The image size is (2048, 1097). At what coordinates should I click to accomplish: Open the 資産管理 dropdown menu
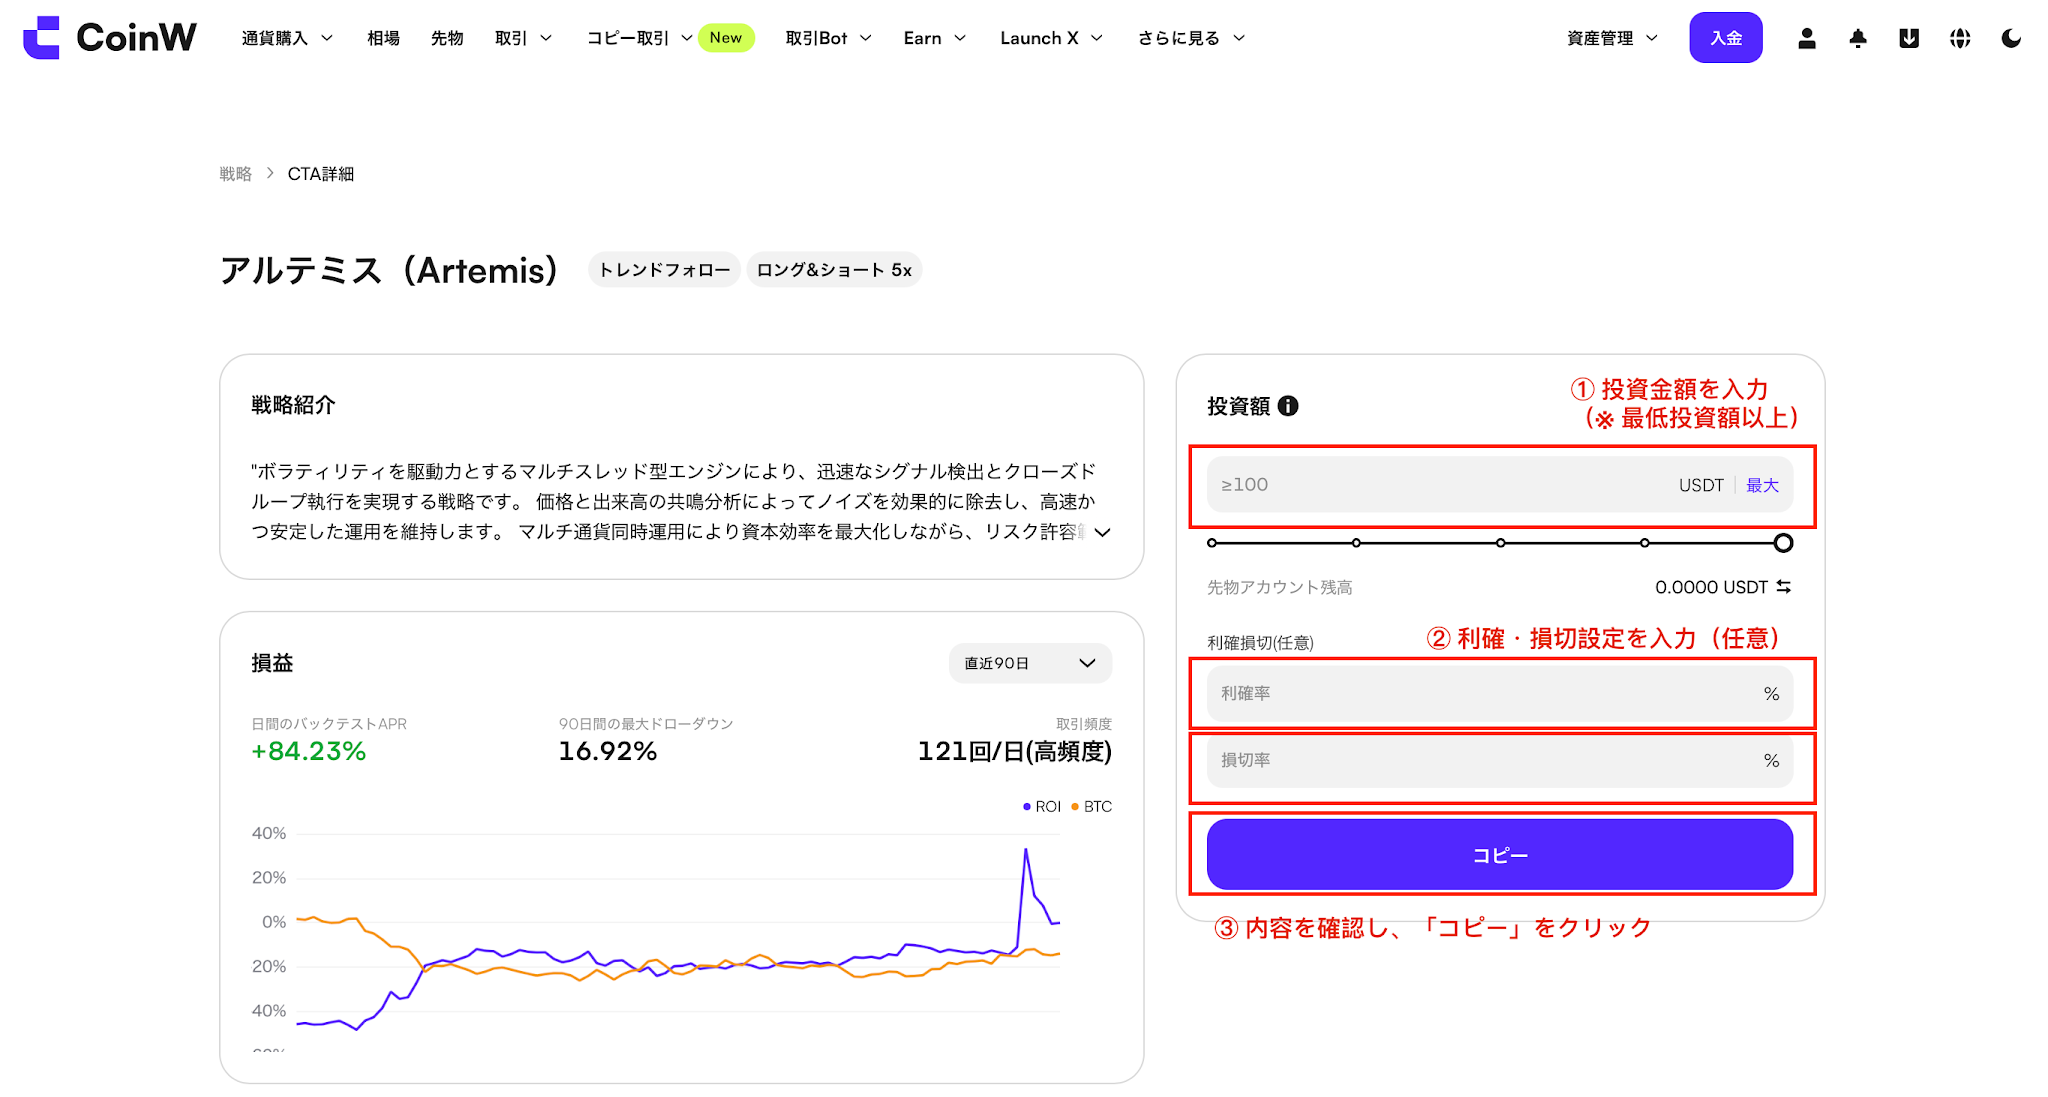pos(1612,38)
